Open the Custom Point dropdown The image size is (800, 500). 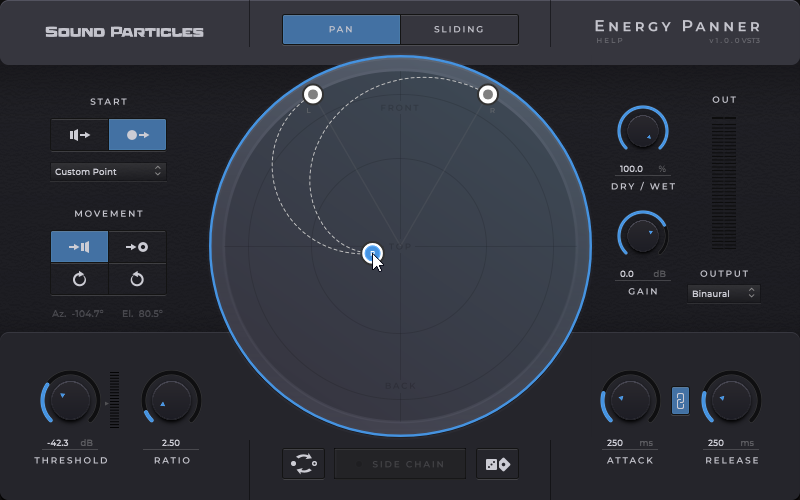[x=108, y=171]
